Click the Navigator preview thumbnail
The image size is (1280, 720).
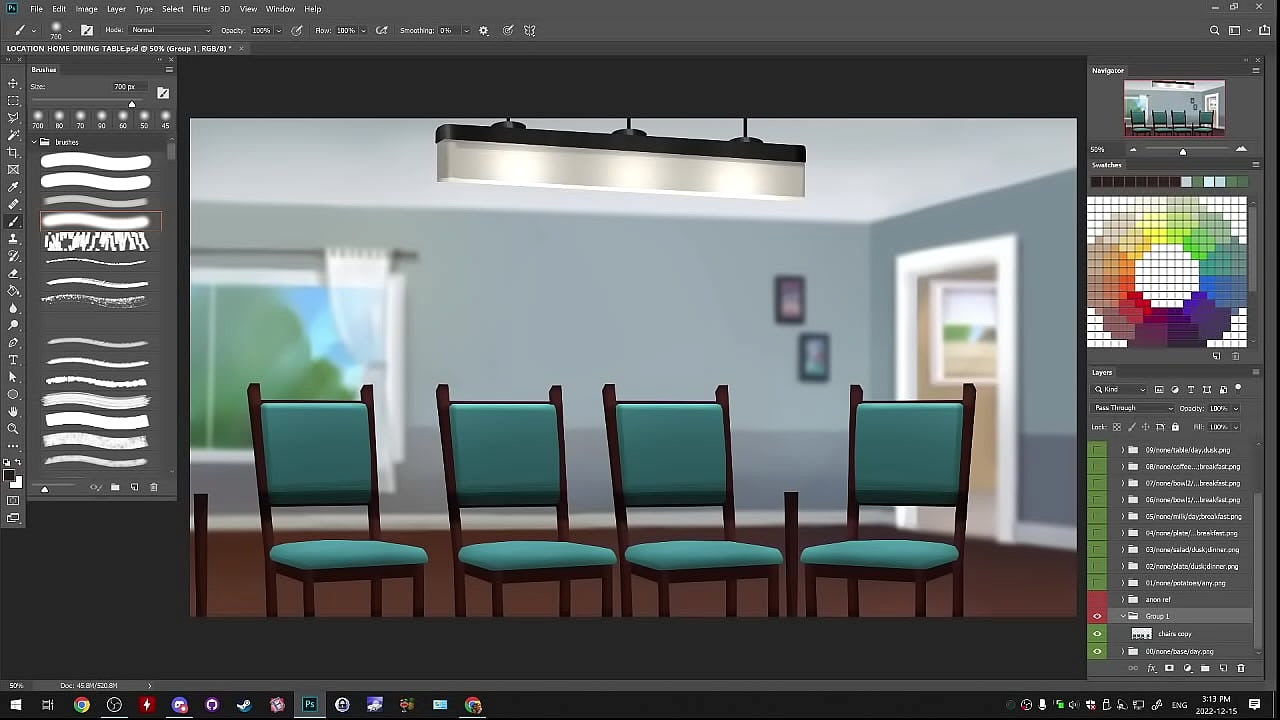pos(1174,108)
